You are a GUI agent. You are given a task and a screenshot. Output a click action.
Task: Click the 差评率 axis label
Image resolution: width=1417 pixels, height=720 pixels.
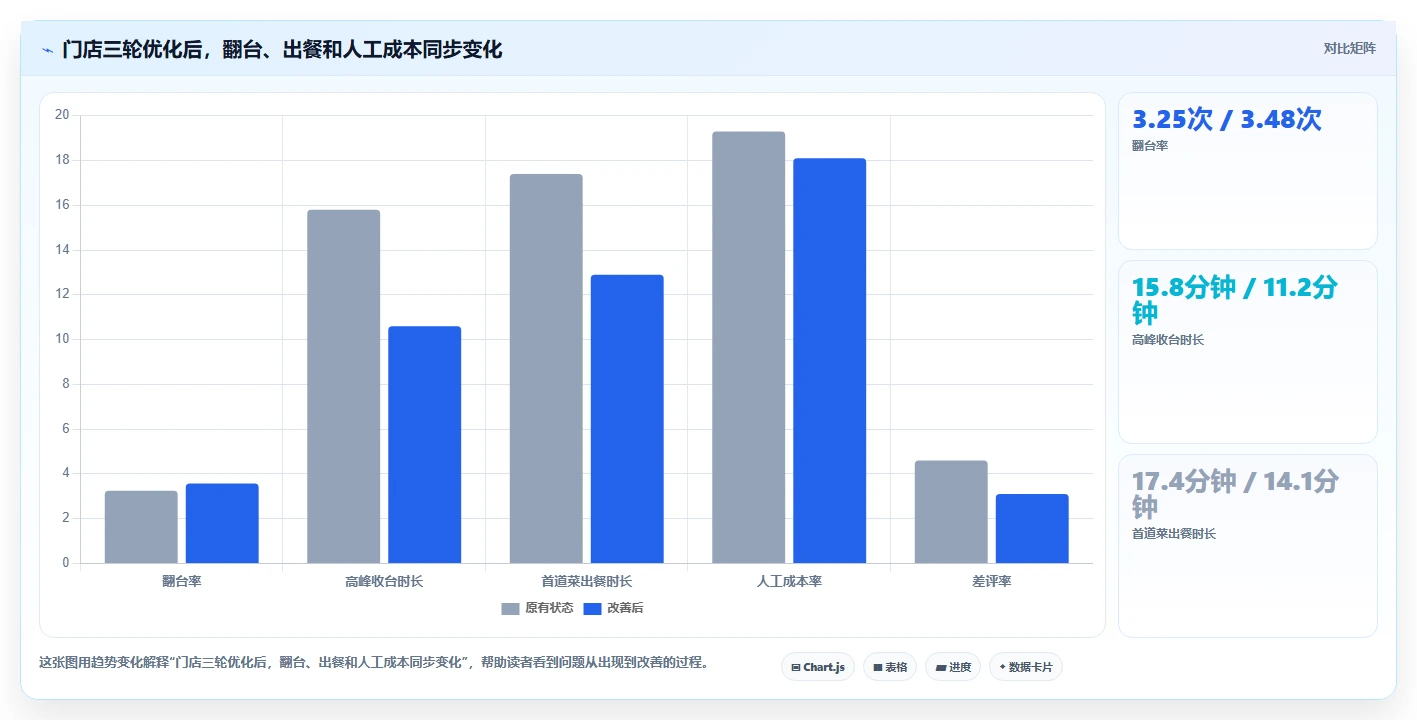(992, 581)
